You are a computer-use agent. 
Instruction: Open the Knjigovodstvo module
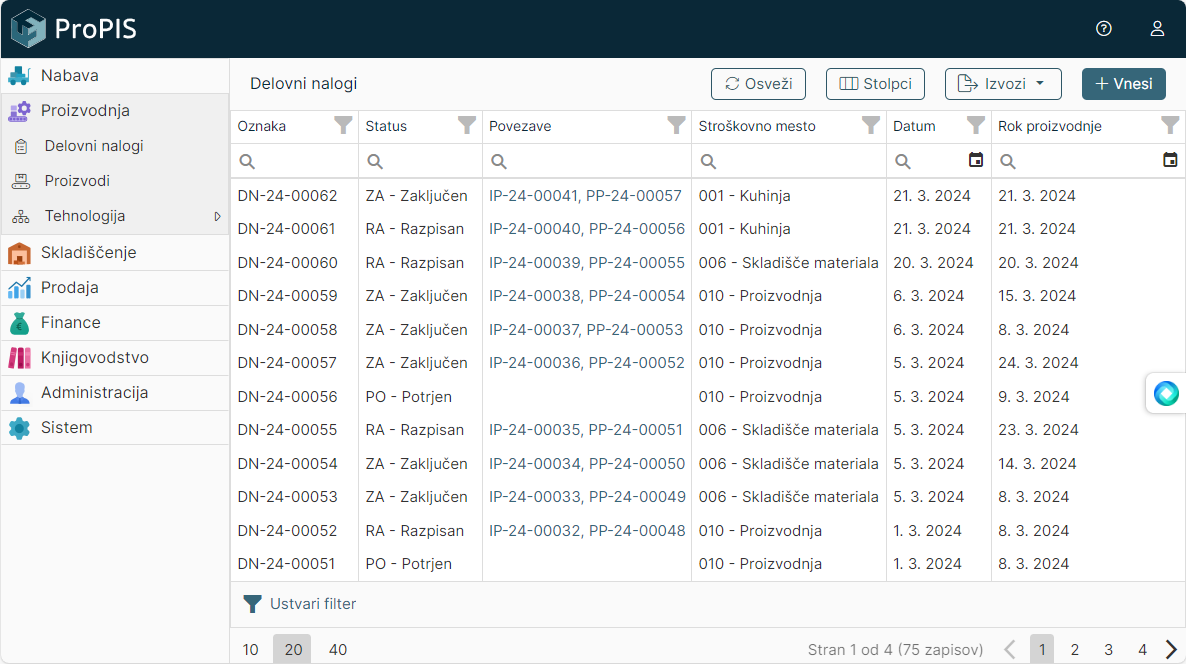[x=115, y=358]
